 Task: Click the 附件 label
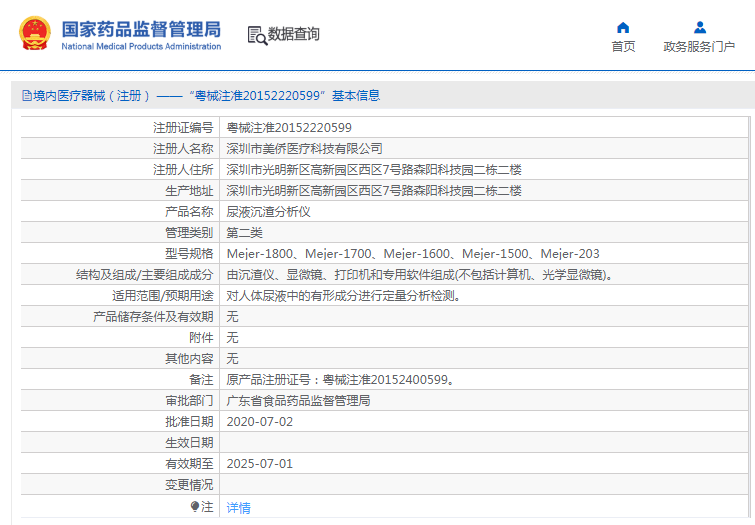pyautogui.click(x=201, y=338)
